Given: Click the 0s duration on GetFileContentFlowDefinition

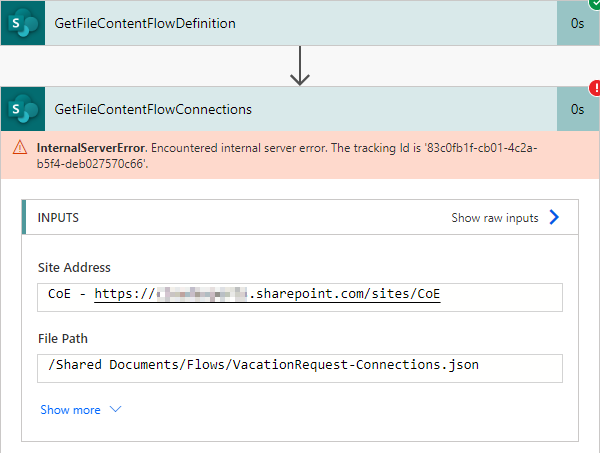Looking at the screenshot, I should click(x=577, y=23).
